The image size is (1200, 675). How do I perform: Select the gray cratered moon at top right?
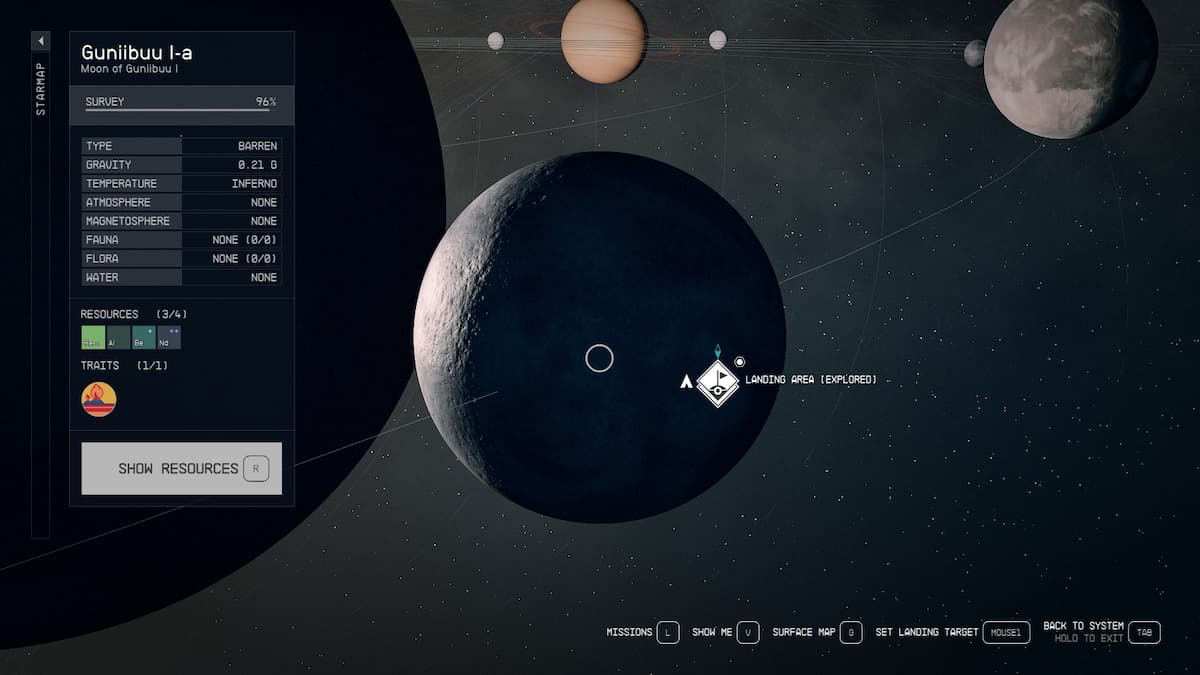click(x=1070, y=66)
